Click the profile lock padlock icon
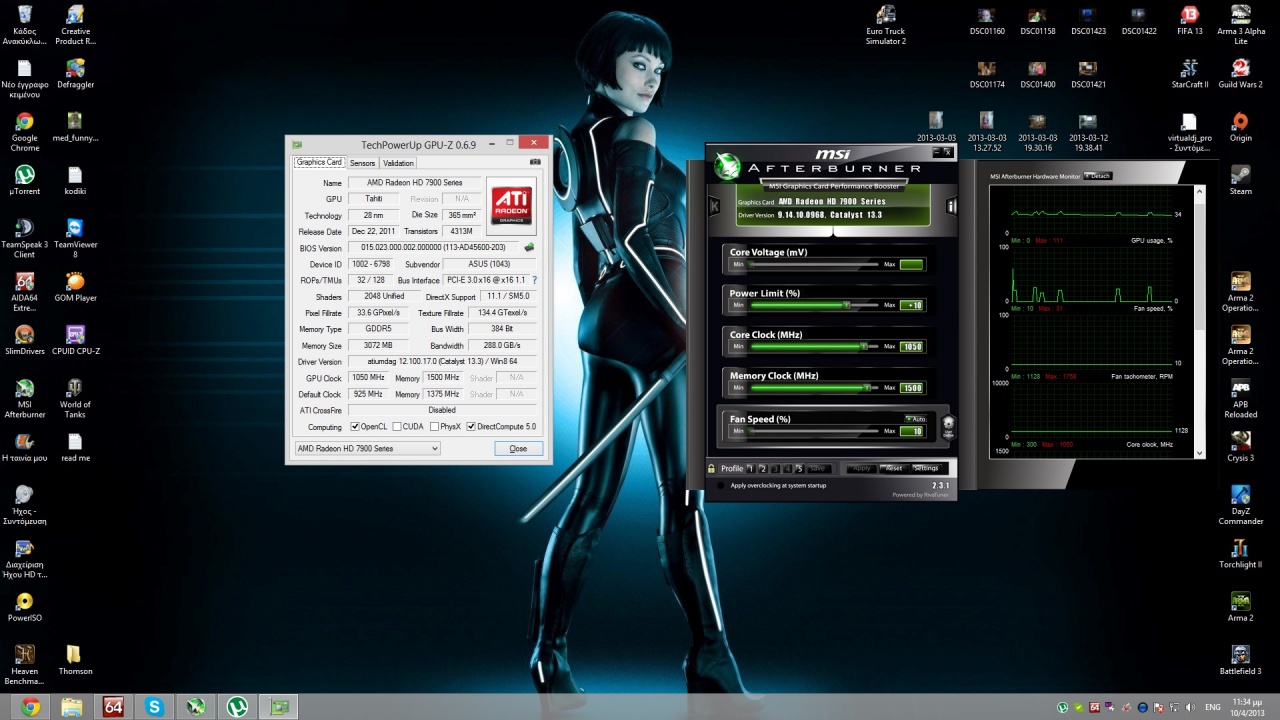Image resolution: width=1280 pixels, height=720 pixels. click(x=711, y=468)
